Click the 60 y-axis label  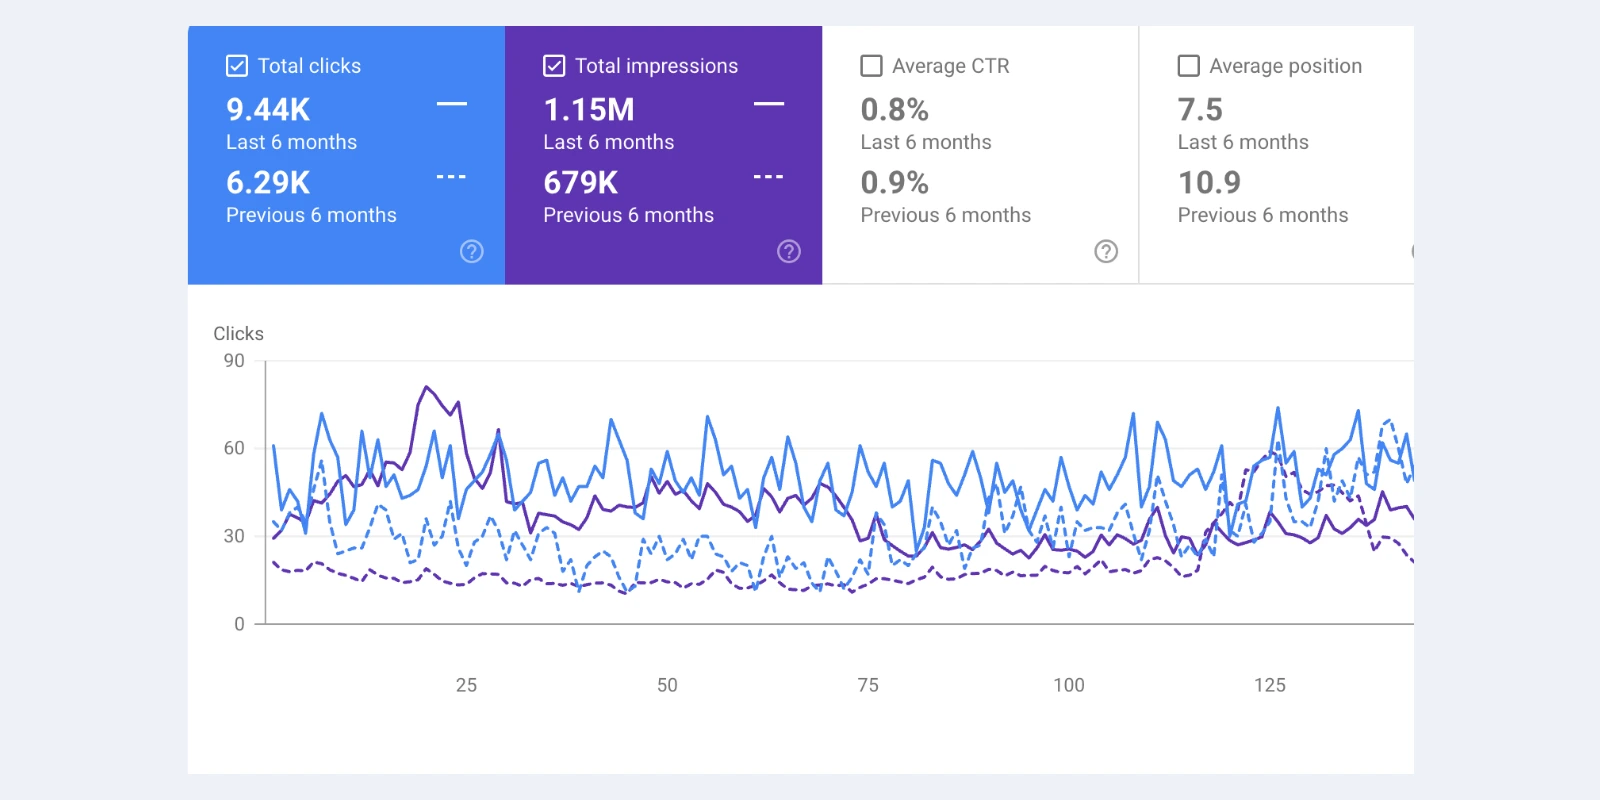point(234,448)
